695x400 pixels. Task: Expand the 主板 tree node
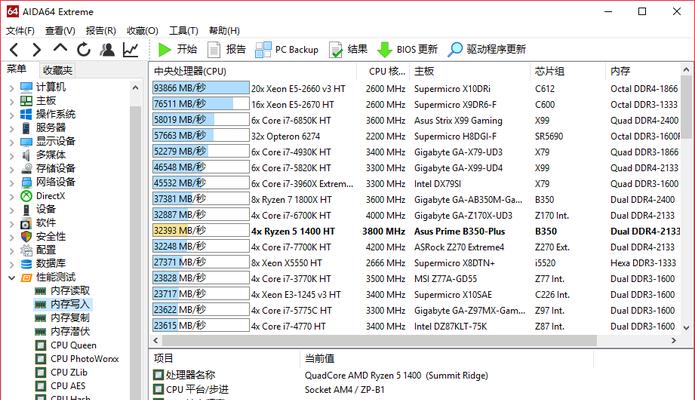[x=12, y=102]
